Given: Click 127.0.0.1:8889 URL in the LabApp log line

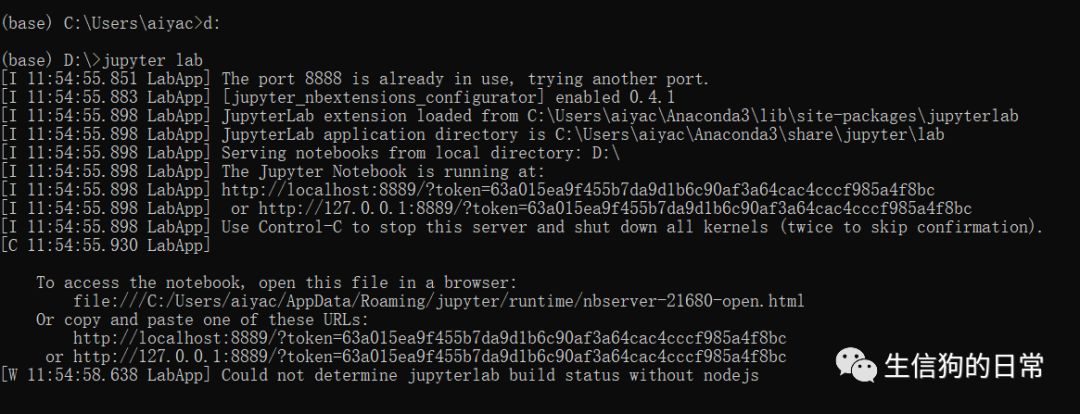Looking at the screenshot, I should coord(615,208).
